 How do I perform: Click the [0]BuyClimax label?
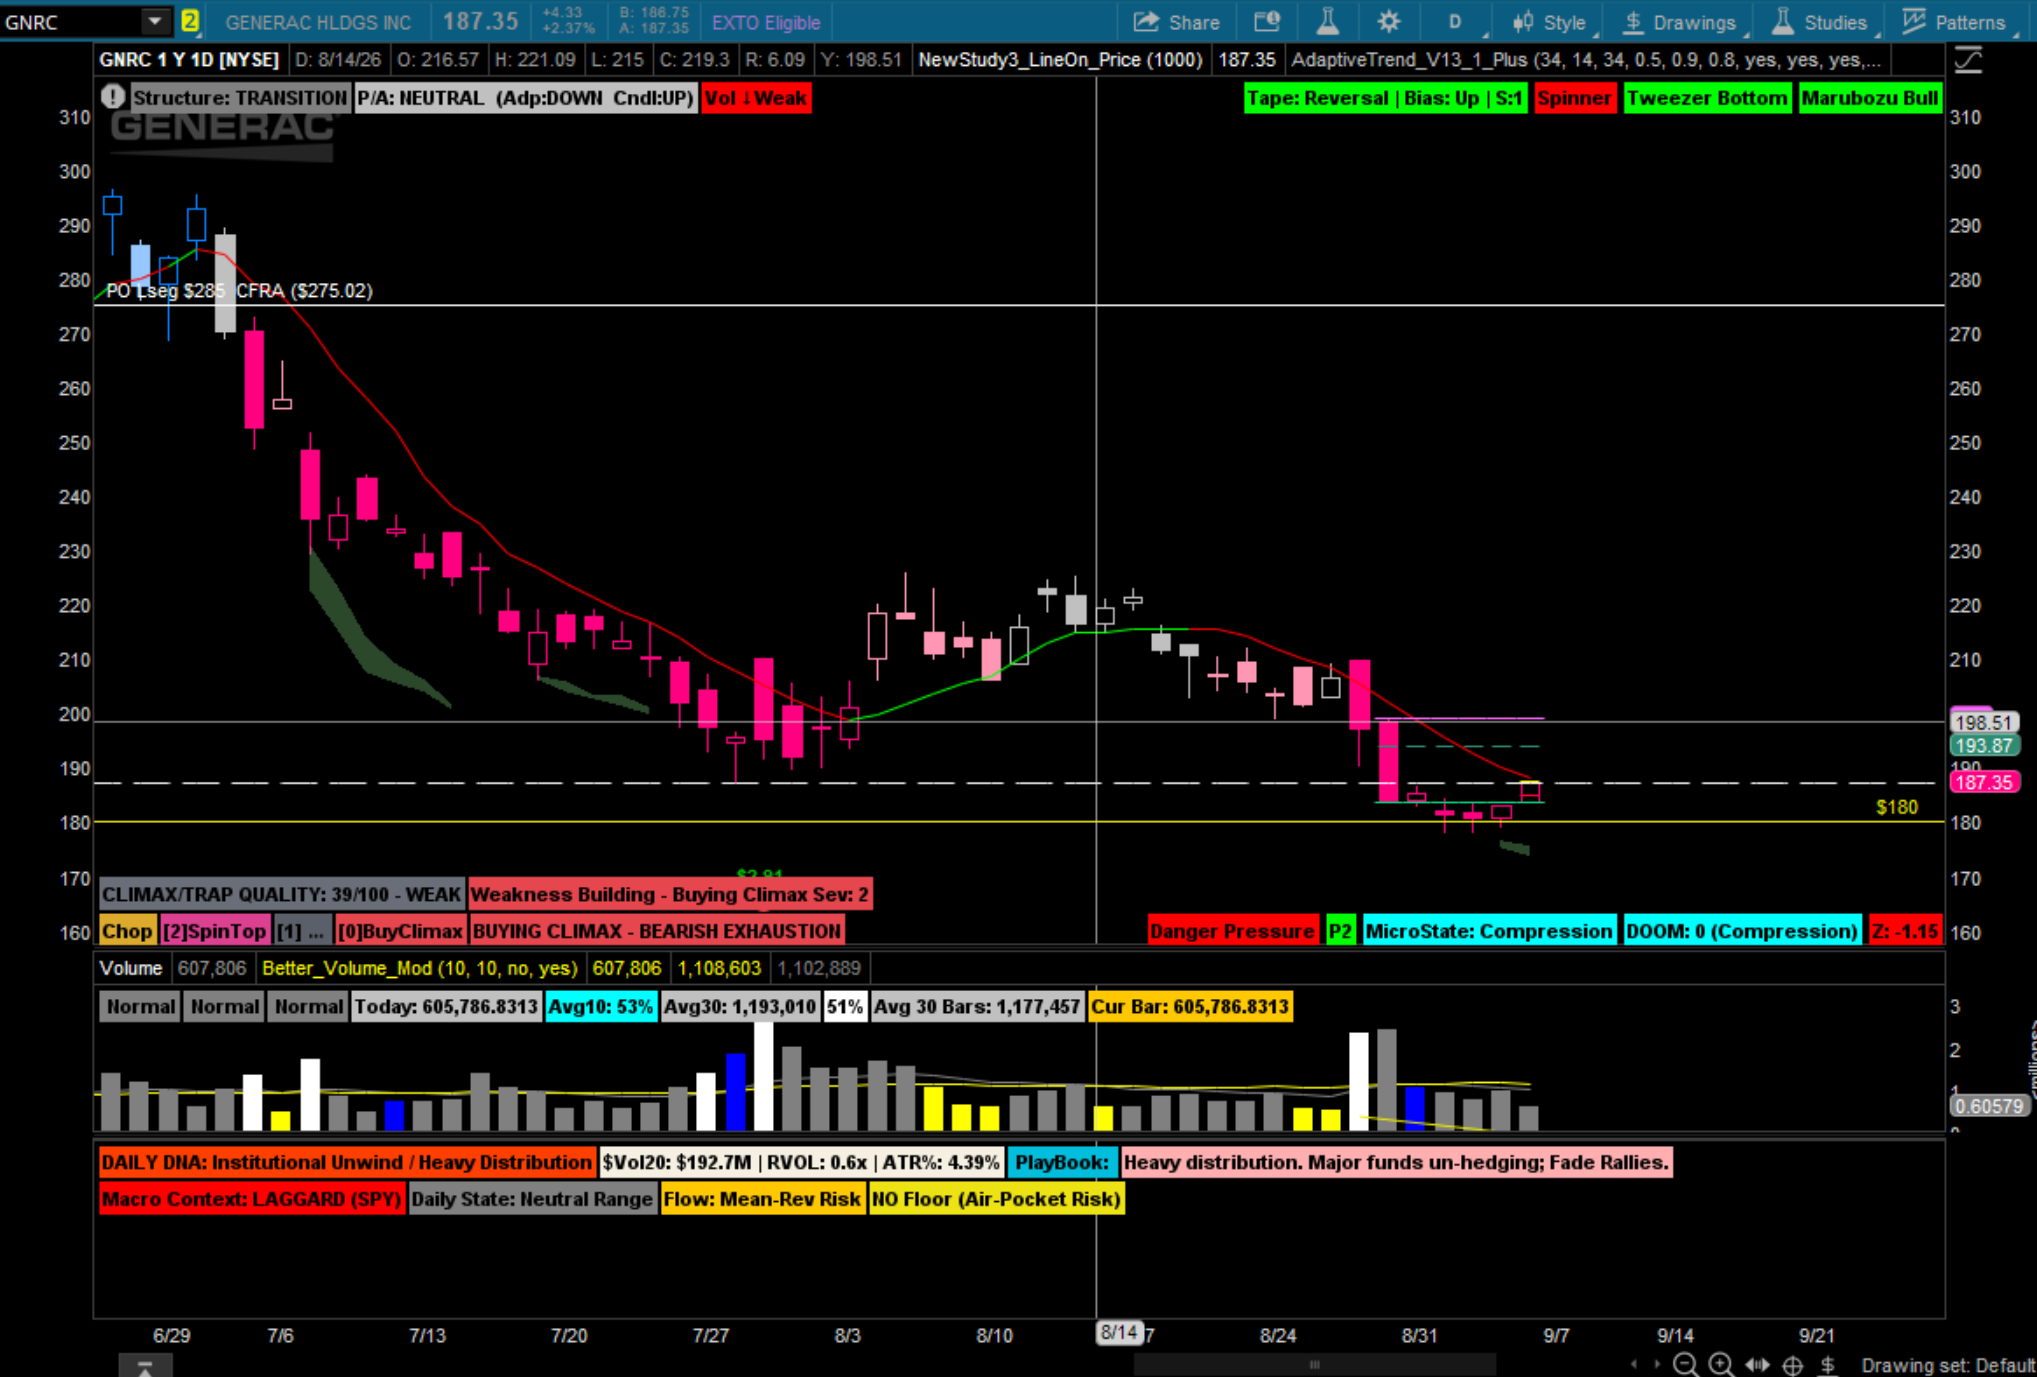[x=400, y=931]
